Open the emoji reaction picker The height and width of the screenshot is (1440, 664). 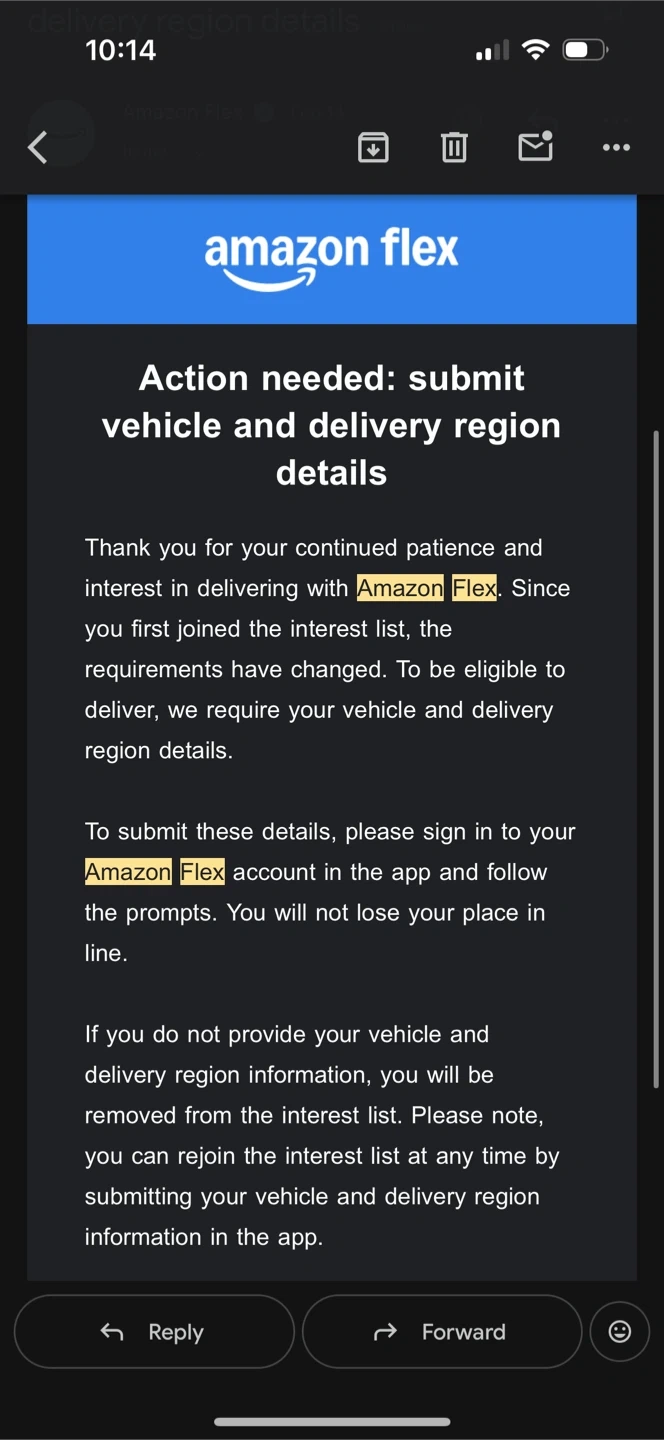(620, 1331)
